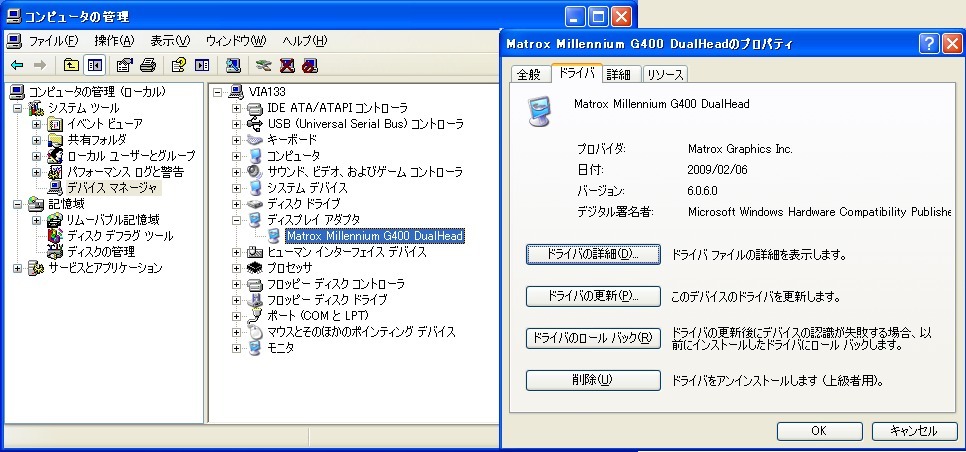Image resolution: width=966 pixels, height=452 pixels.
Task: Click the マウス pointing device icon
Action: (255, 332)
